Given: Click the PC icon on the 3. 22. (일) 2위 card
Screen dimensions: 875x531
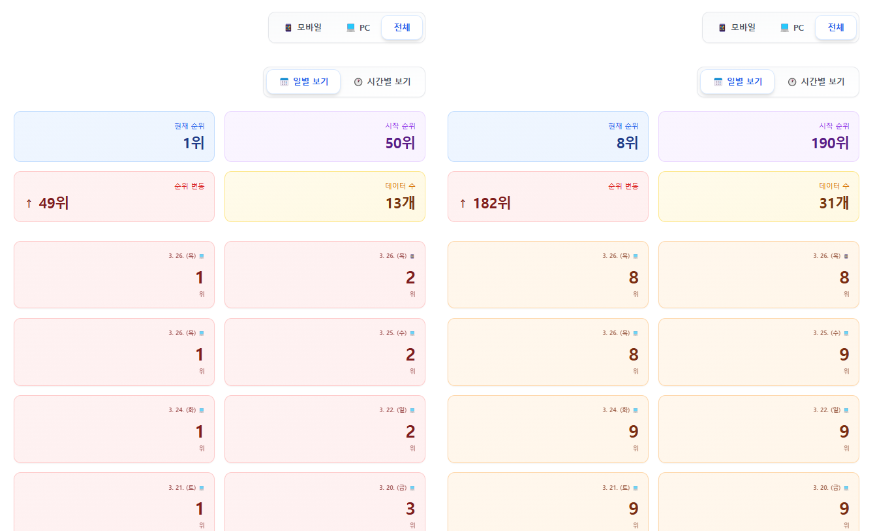Looking at the screenshot, I should (x=412, y=410).
